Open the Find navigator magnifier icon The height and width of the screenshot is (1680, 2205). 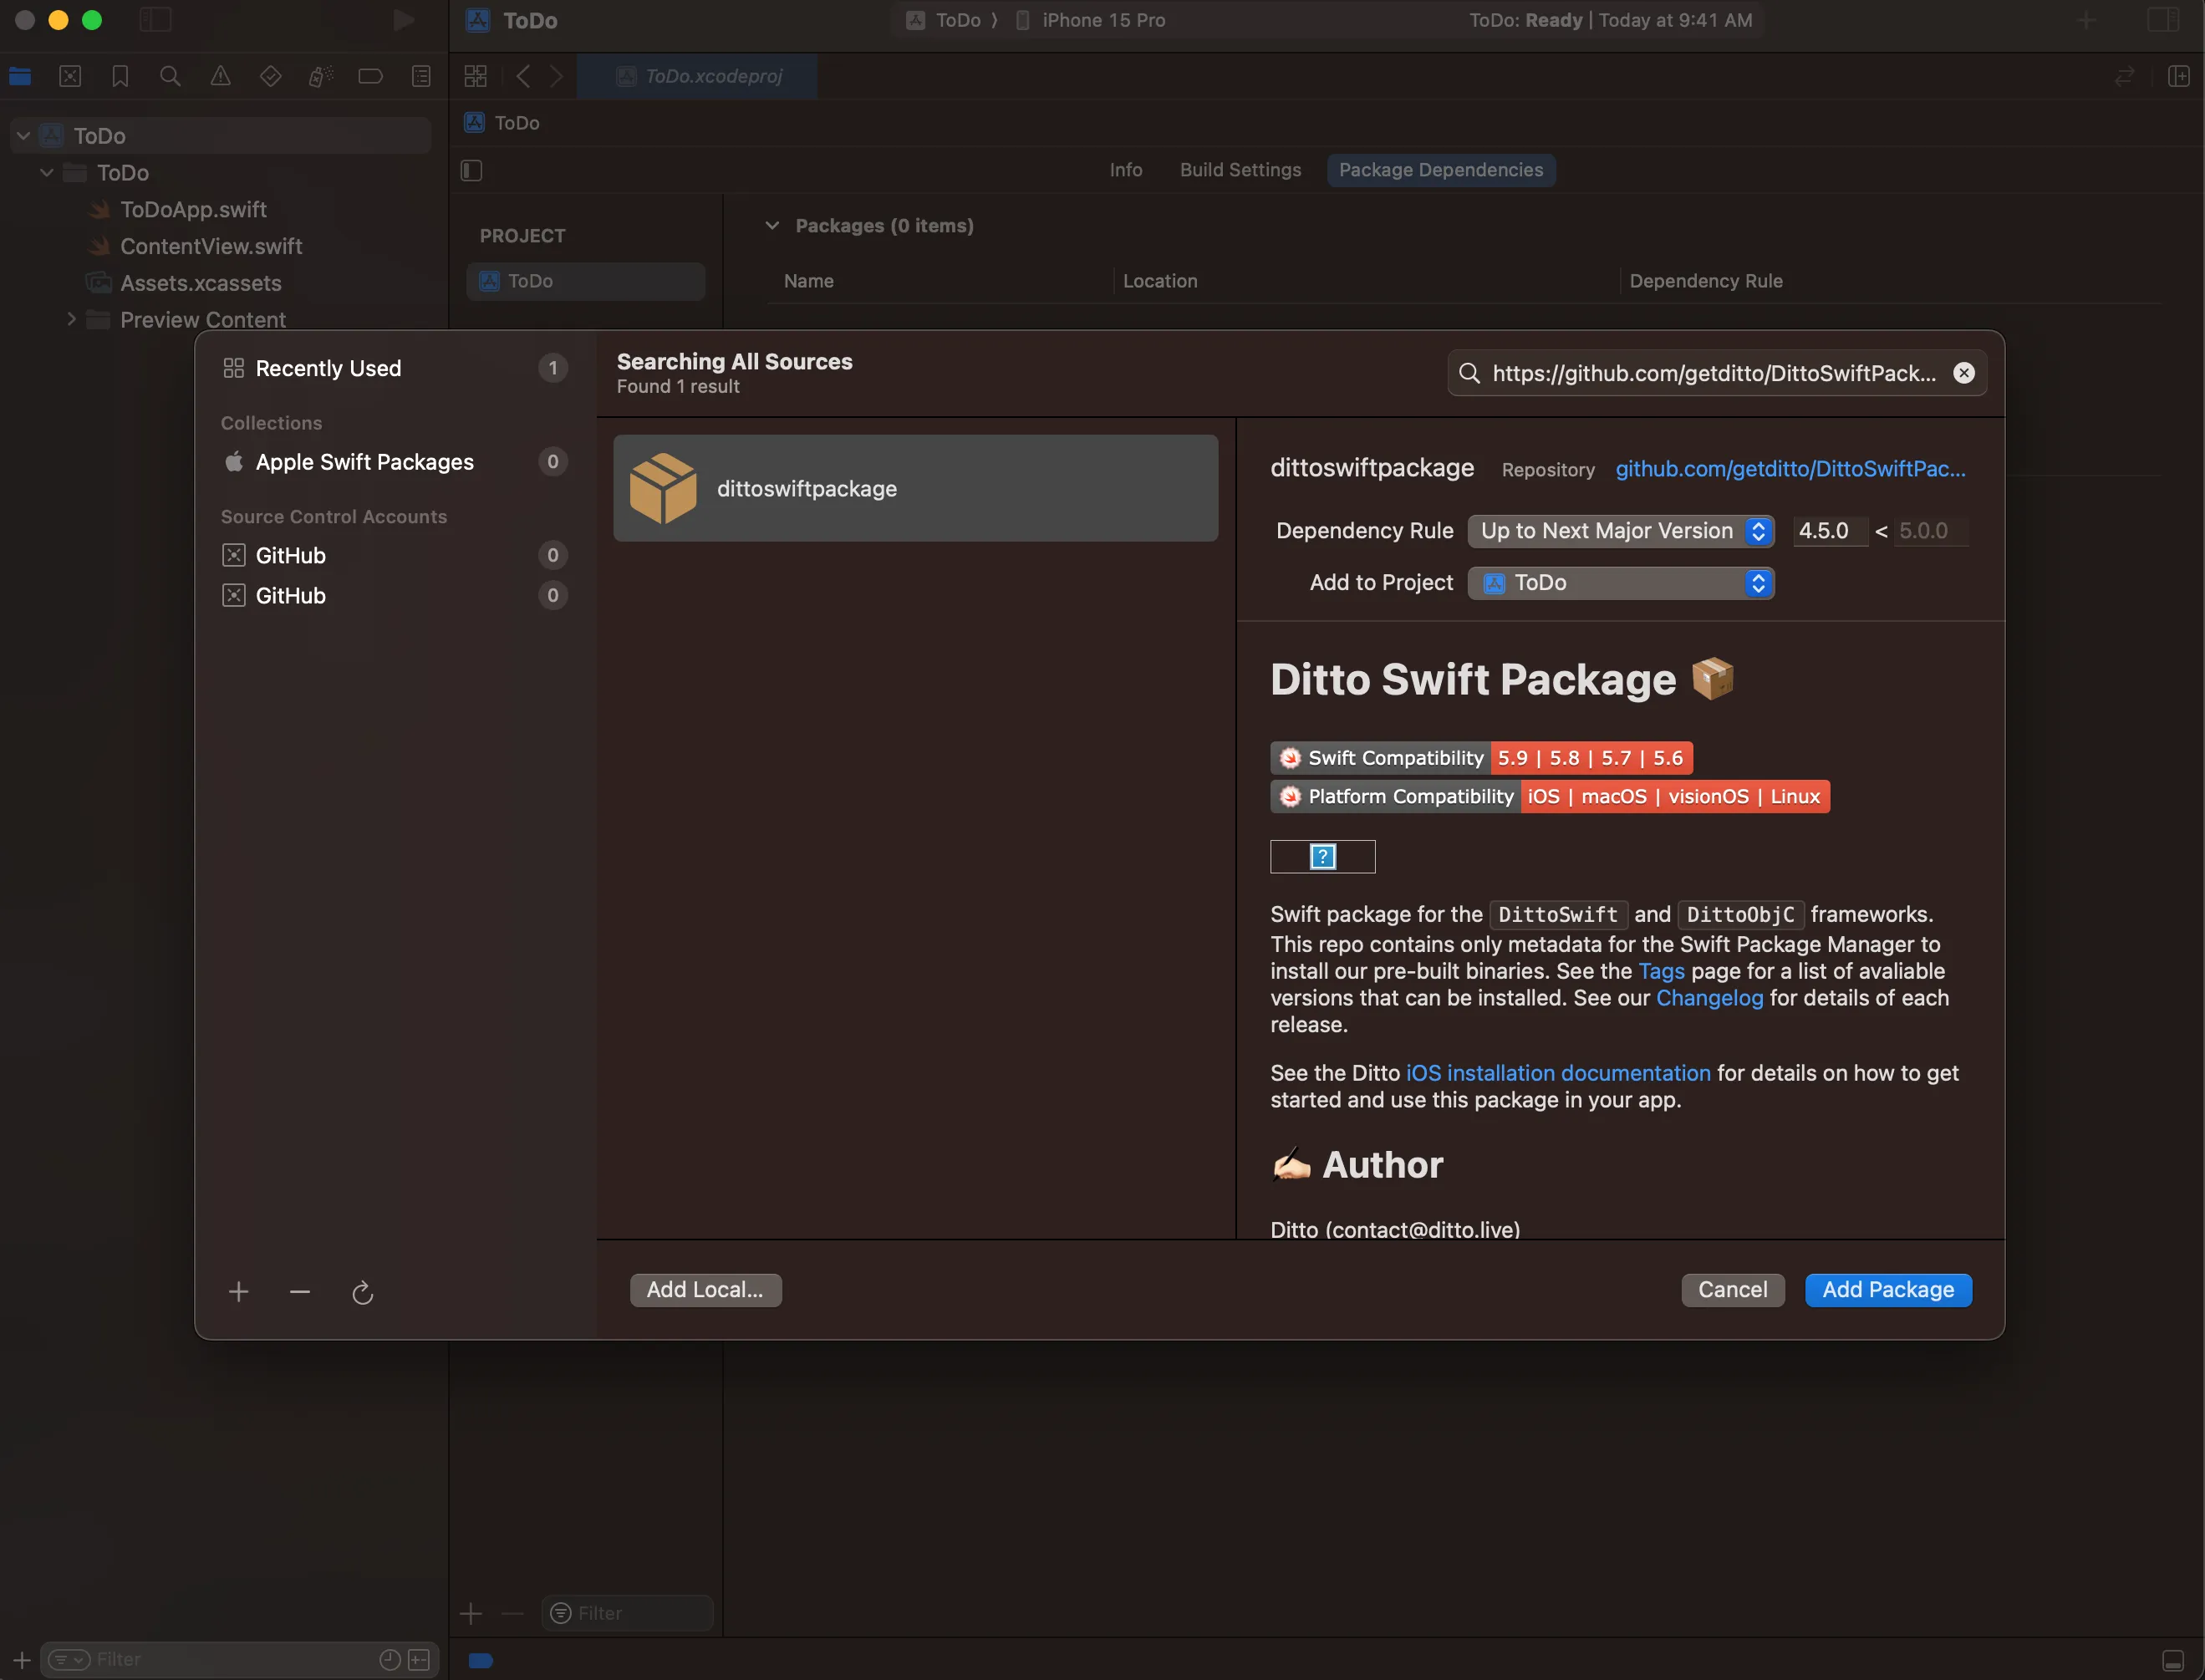coord(170,76)
